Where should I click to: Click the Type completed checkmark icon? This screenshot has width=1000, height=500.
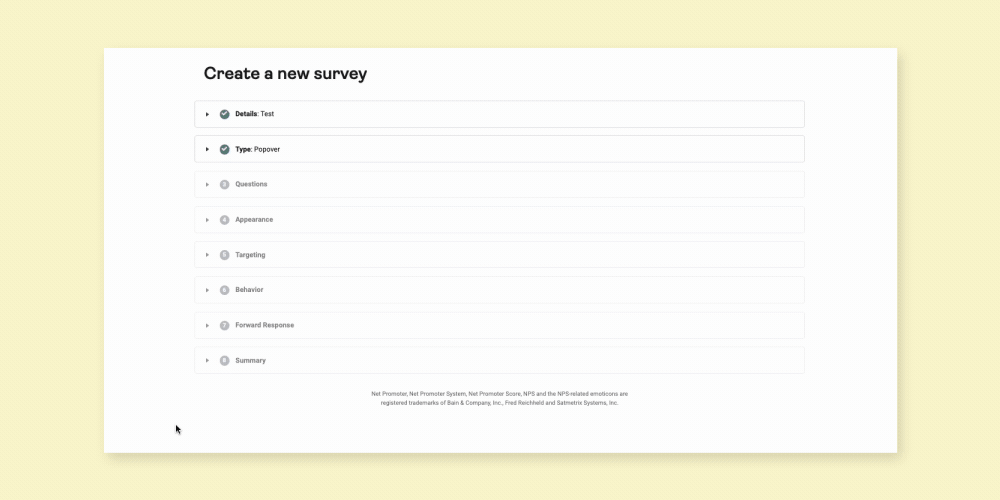coord(224,149)
